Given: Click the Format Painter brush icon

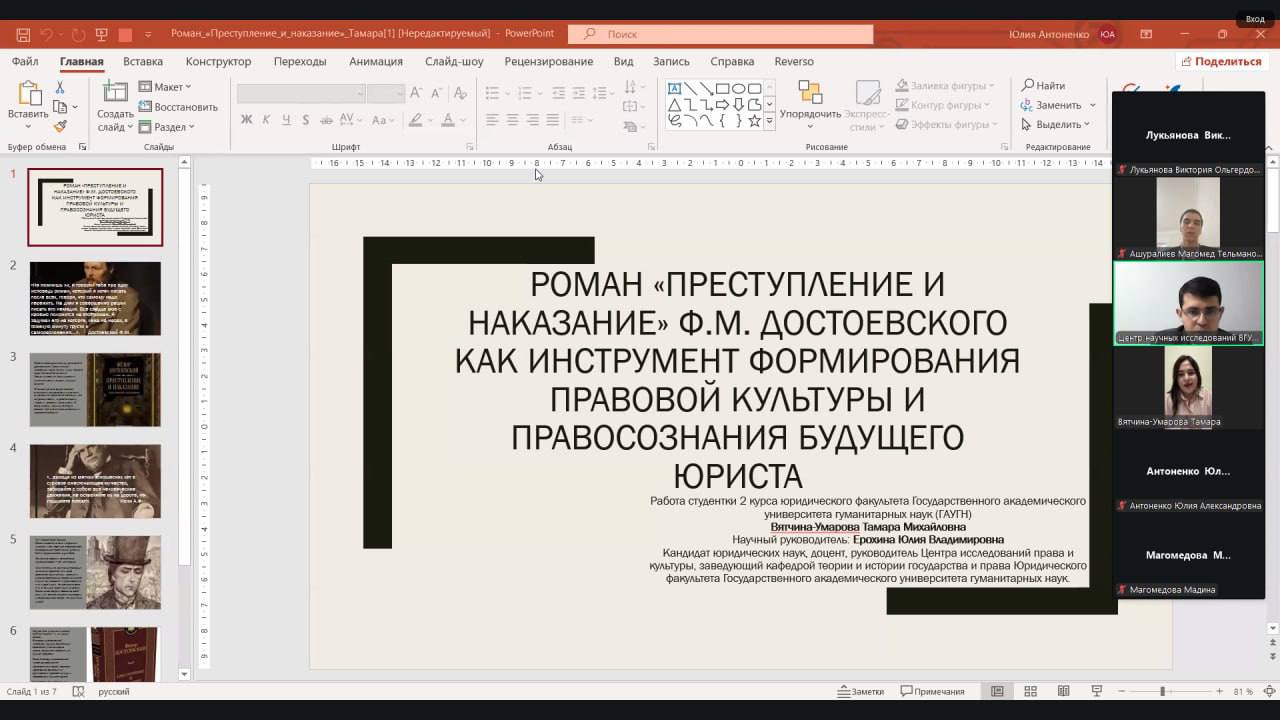Looking at the screenshot, I should (x=60, y=126).
